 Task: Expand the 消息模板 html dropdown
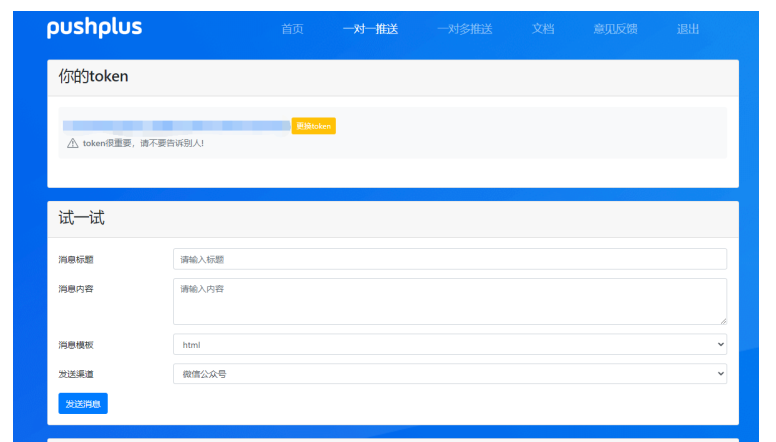click(449, 344)
